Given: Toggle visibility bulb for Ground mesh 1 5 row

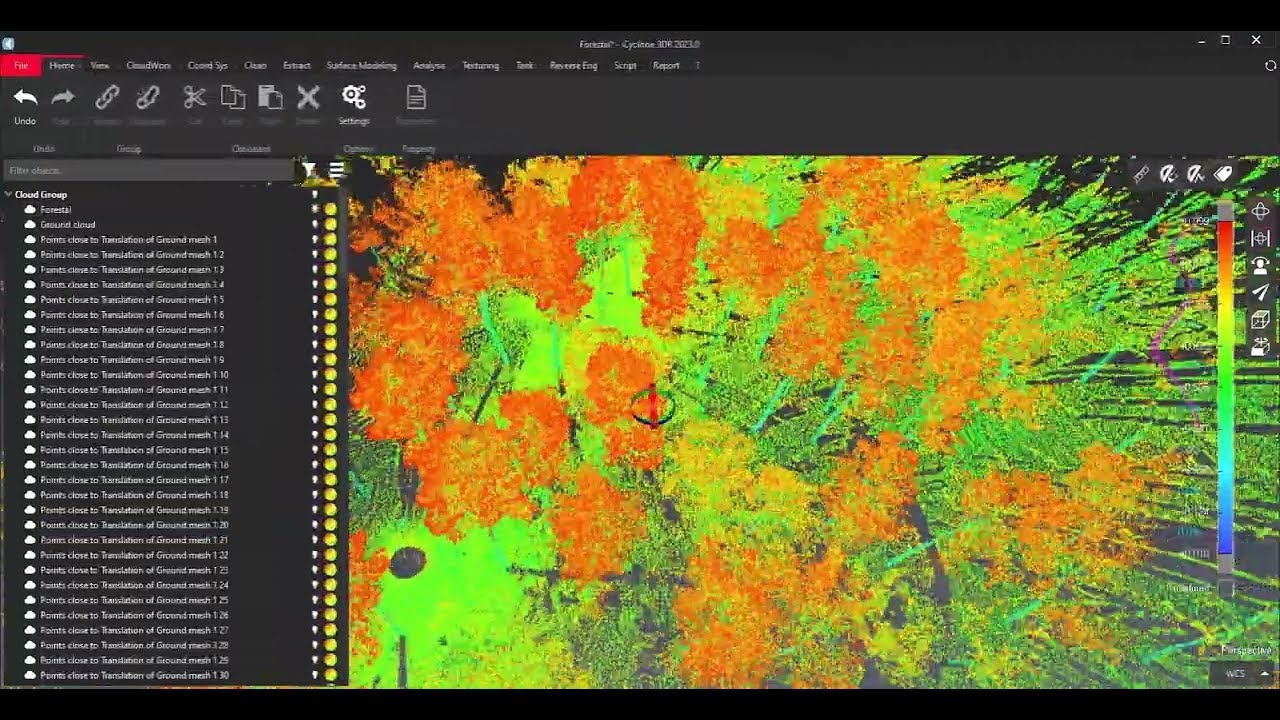Looking at the screenshot, I should click(315, 300).
